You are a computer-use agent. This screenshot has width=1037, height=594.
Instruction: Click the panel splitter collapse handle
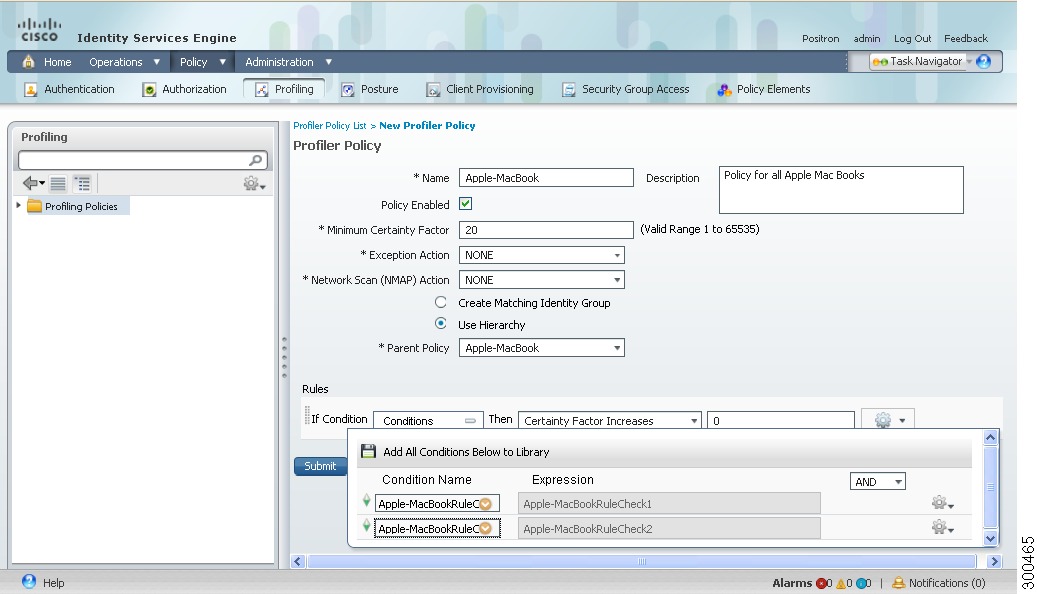(x=284, y=357)
